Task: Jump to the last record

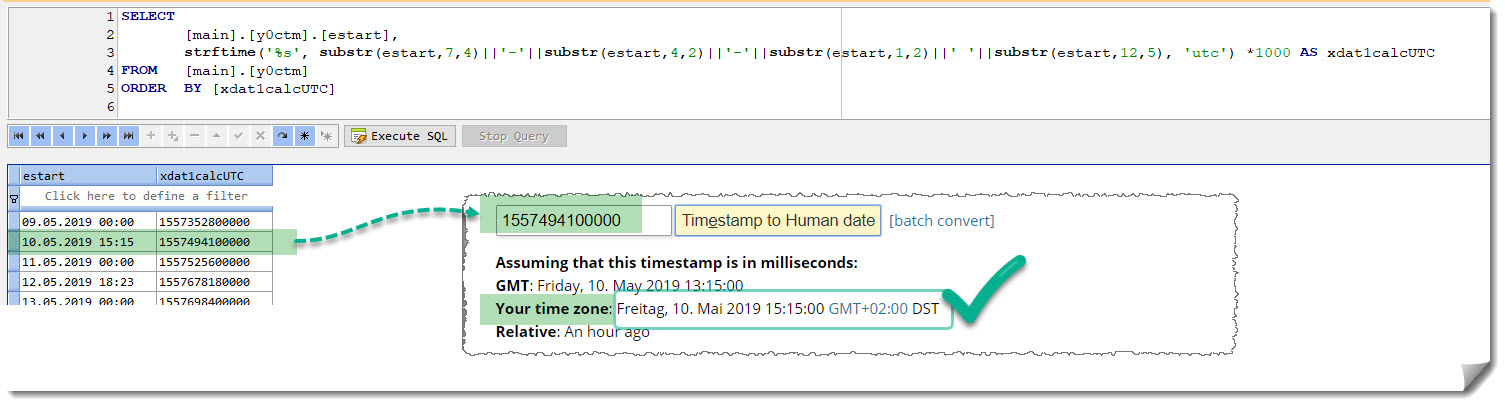Action: 129,136
